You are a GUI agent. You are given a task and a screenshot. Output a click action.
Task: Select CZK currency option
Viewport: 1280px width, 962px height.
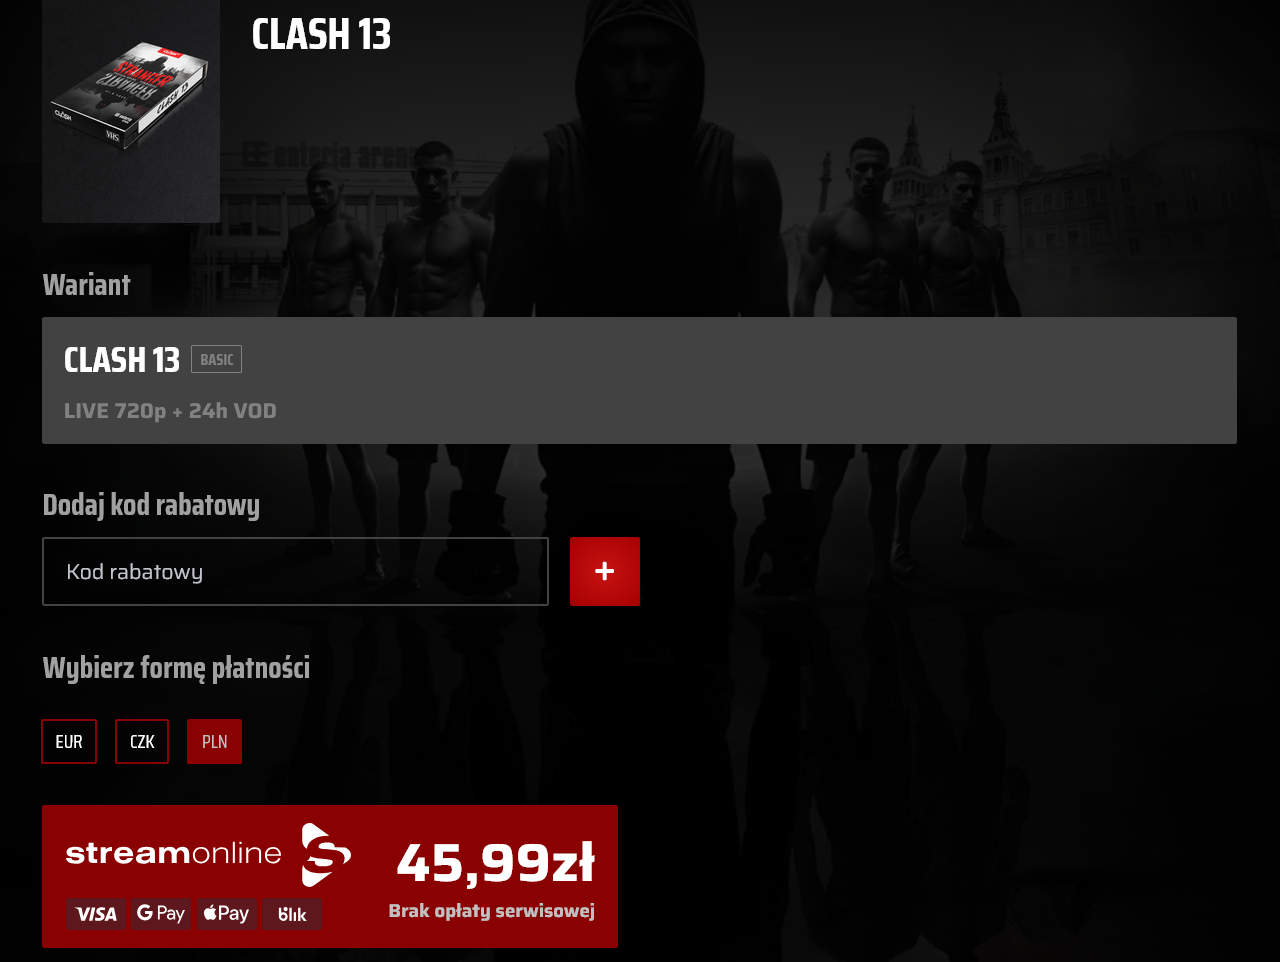coord(142,741)
